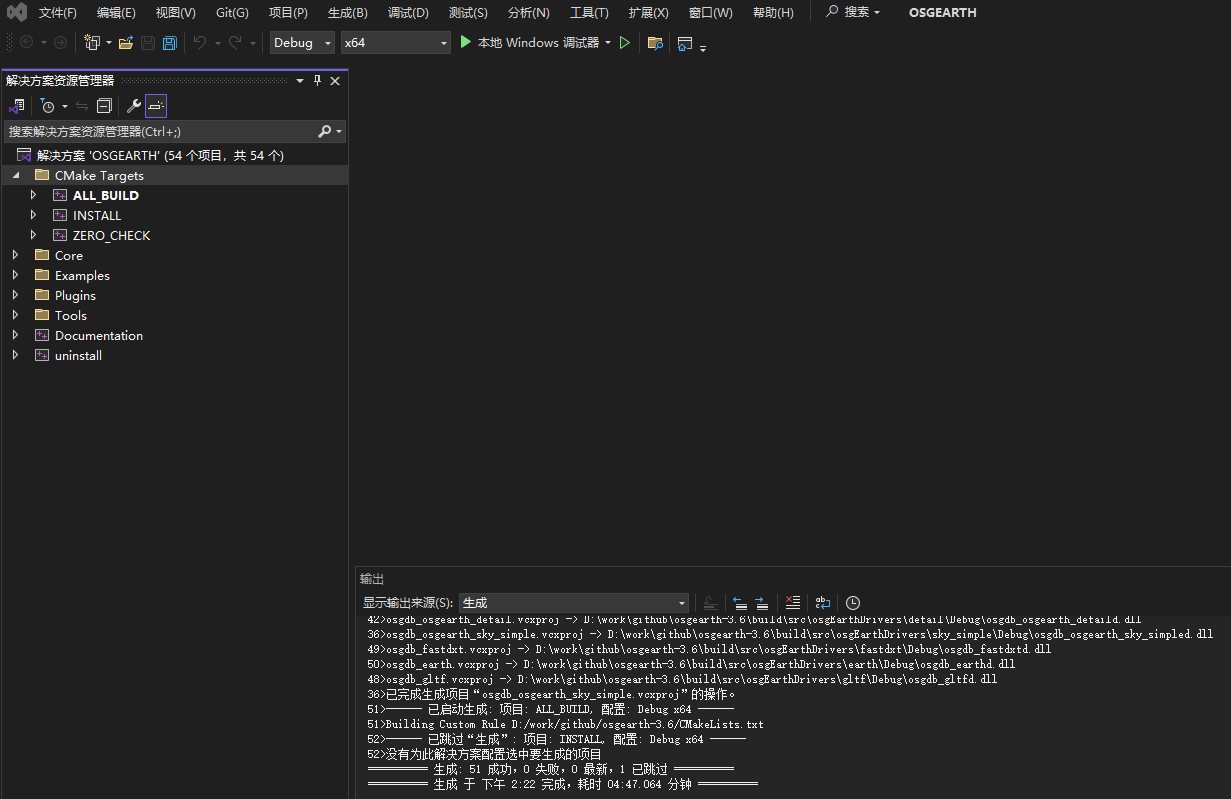Viewport: 1231px width, 799px height.
Task: Expand the Documentation project
Action: point(15,335)
